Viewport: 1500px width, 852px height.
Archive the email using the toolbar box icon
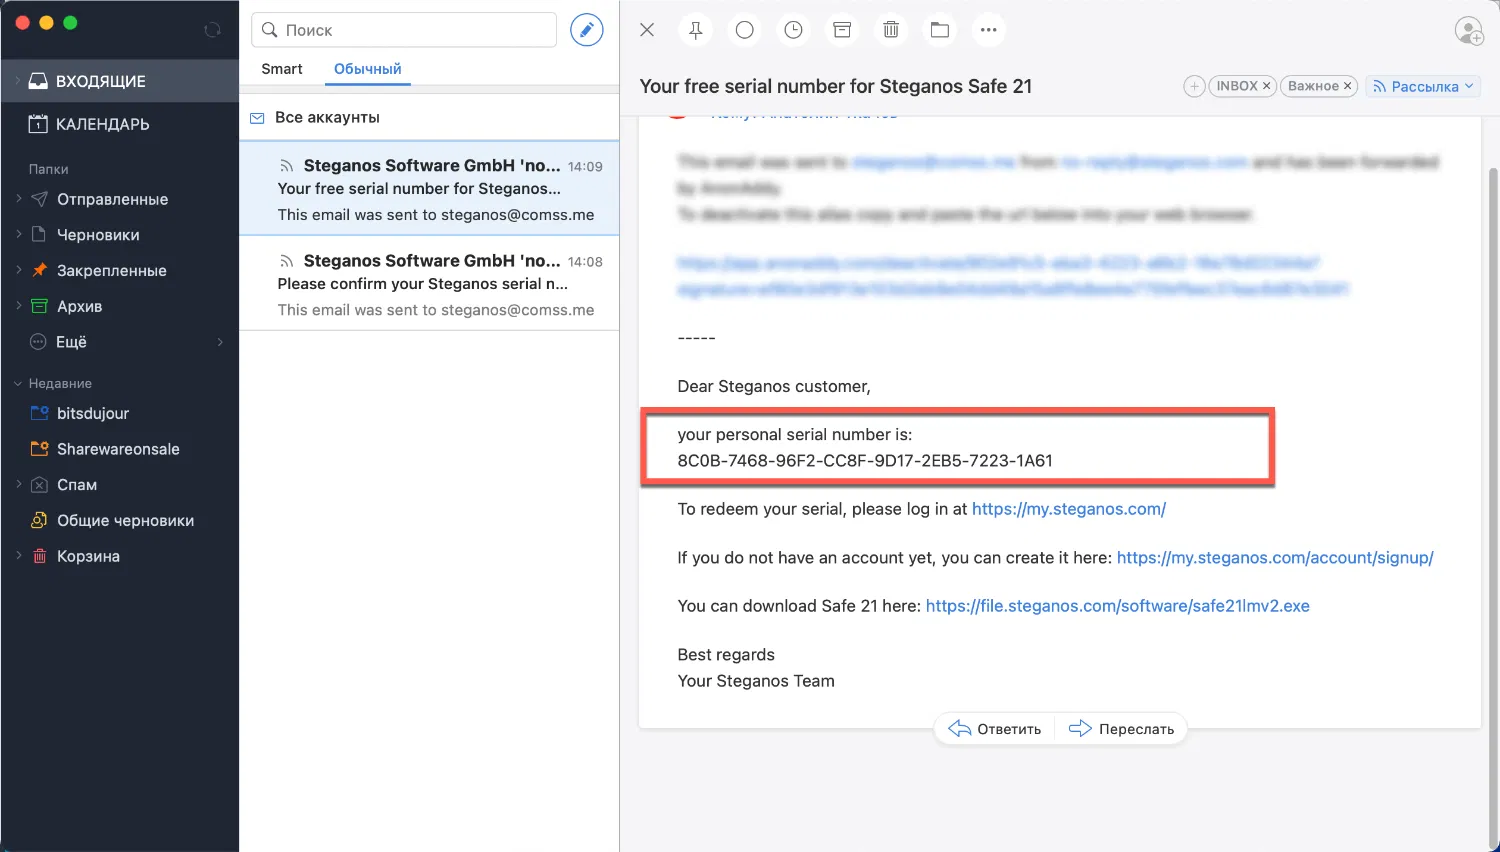842,30
